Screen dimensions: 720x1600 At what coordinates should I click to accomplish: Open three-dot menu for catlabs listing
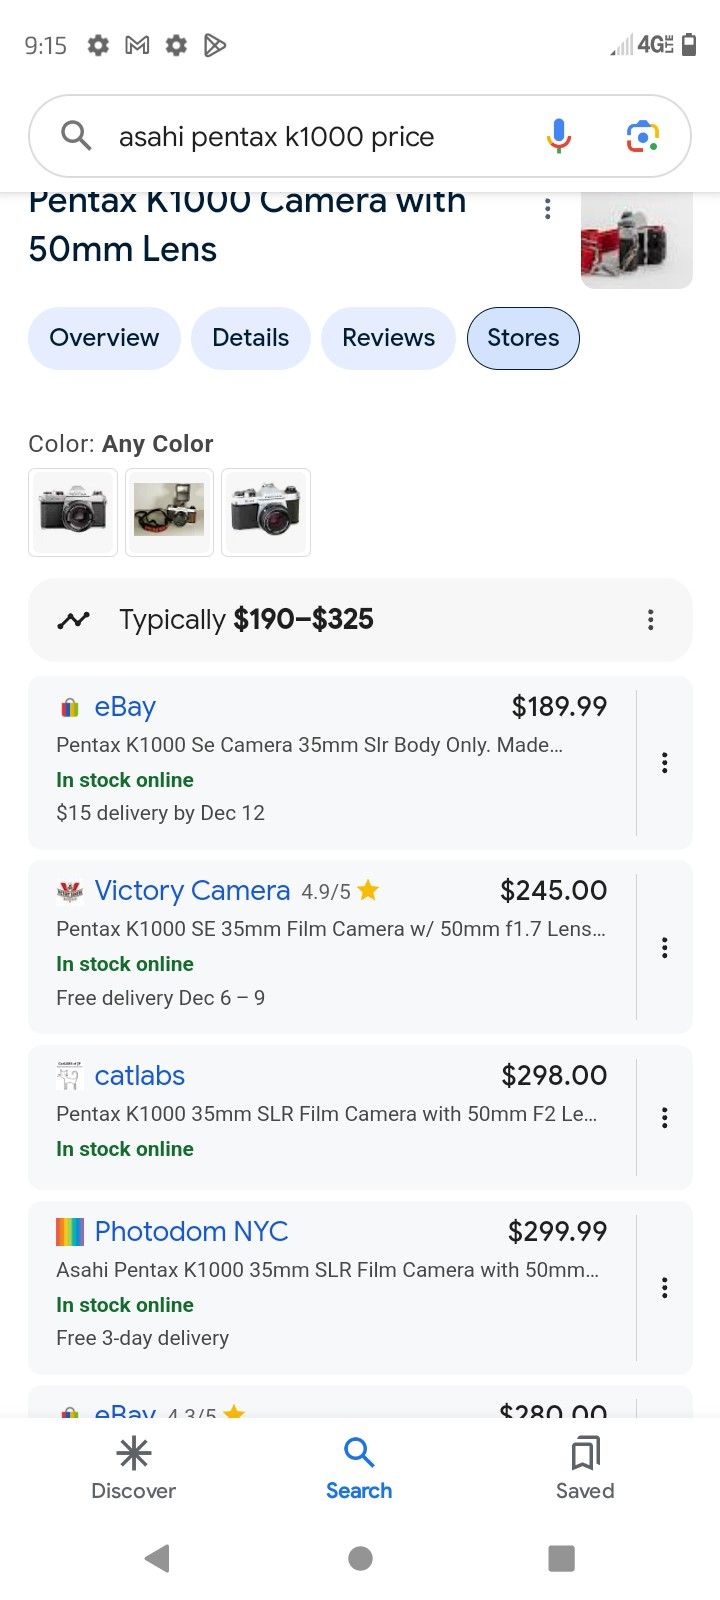coord(664,1117)
